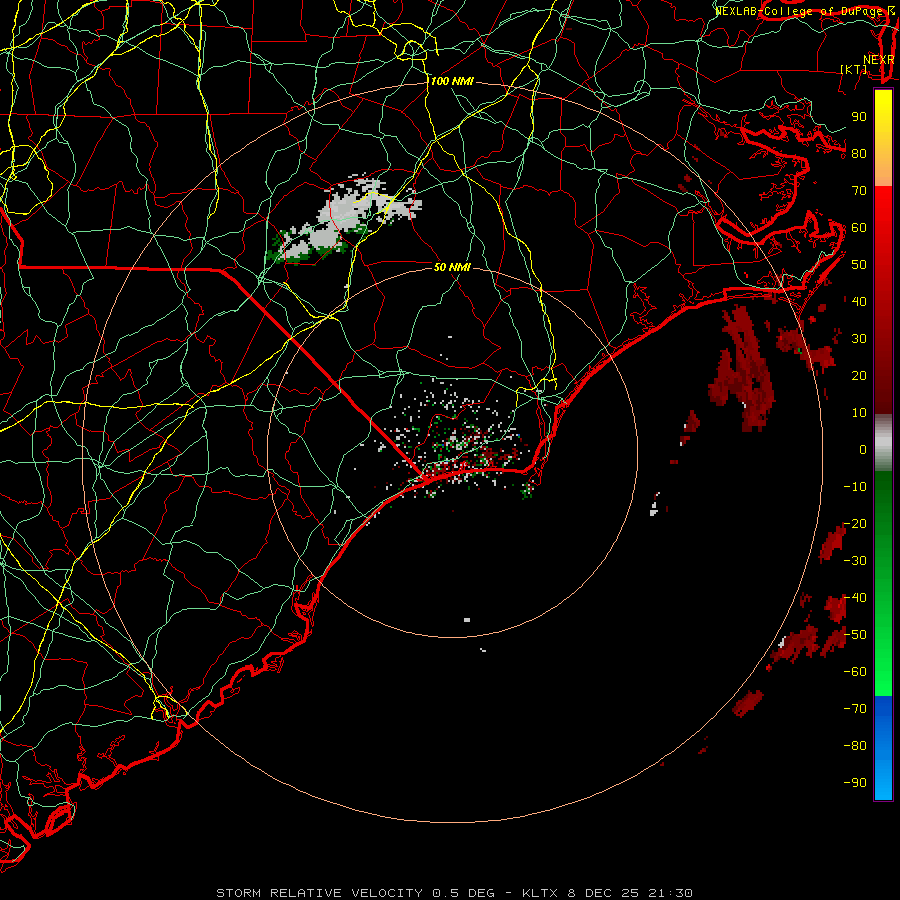Screen dimensions: 900x900
Task: Click the "-70" value on velocity scale
Action: [x=855, y=709]
